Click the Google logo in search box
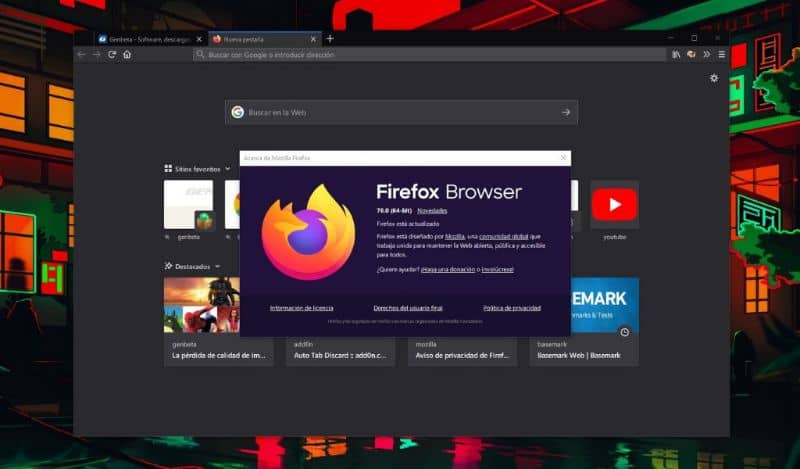 point(237,112)
